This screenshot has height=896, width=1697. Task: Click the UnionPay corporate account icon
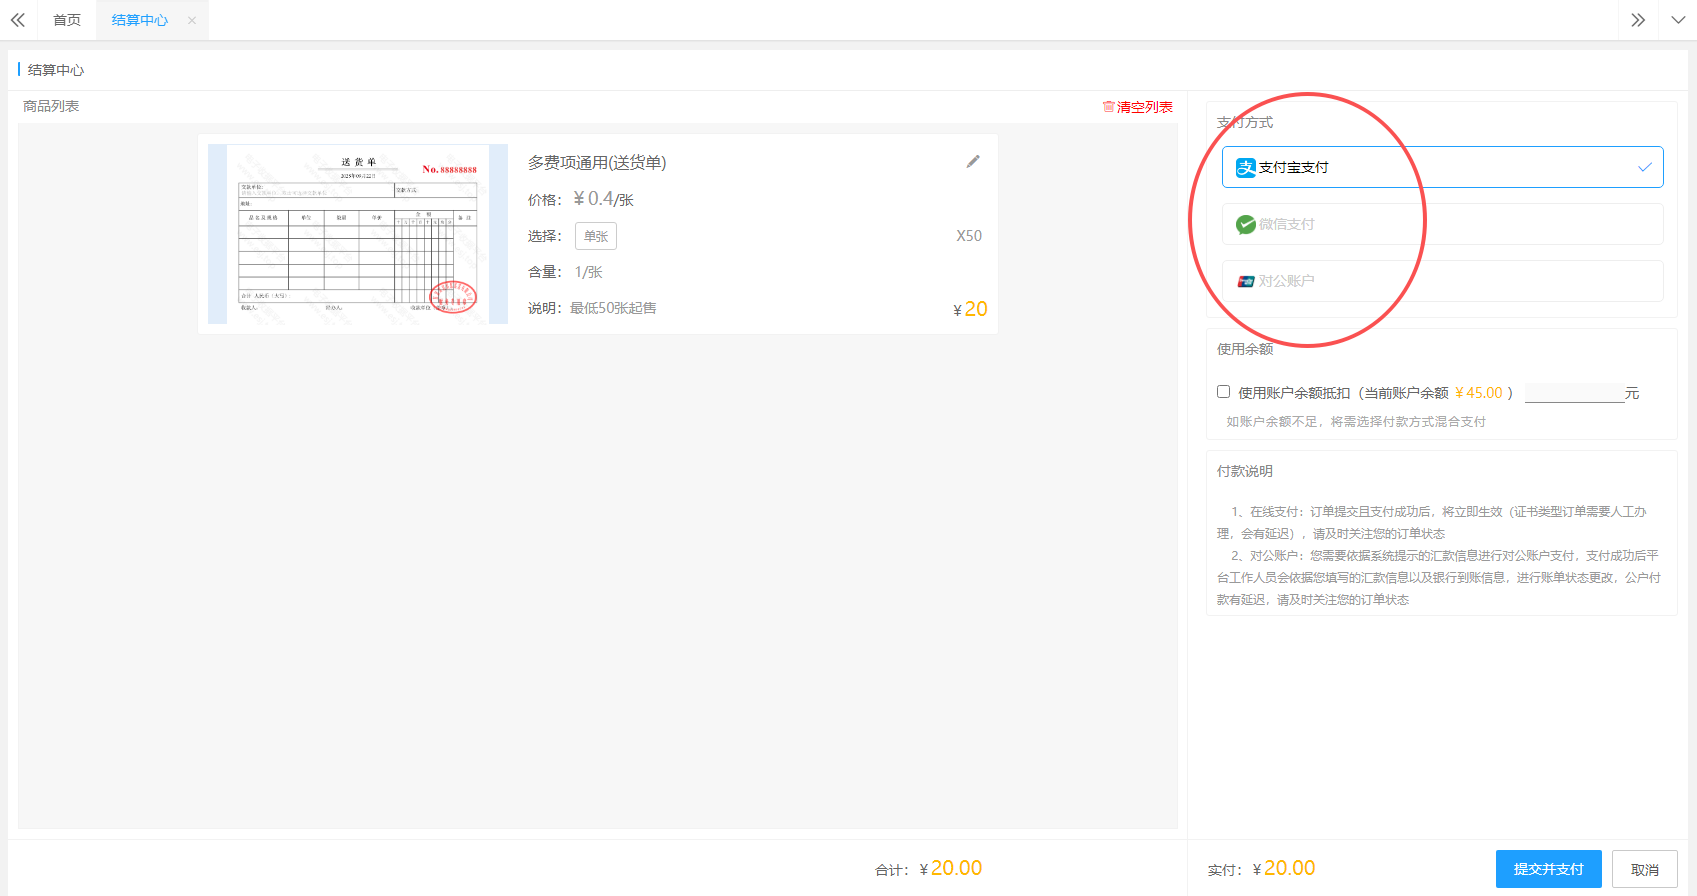click(x=1245, y=282)
